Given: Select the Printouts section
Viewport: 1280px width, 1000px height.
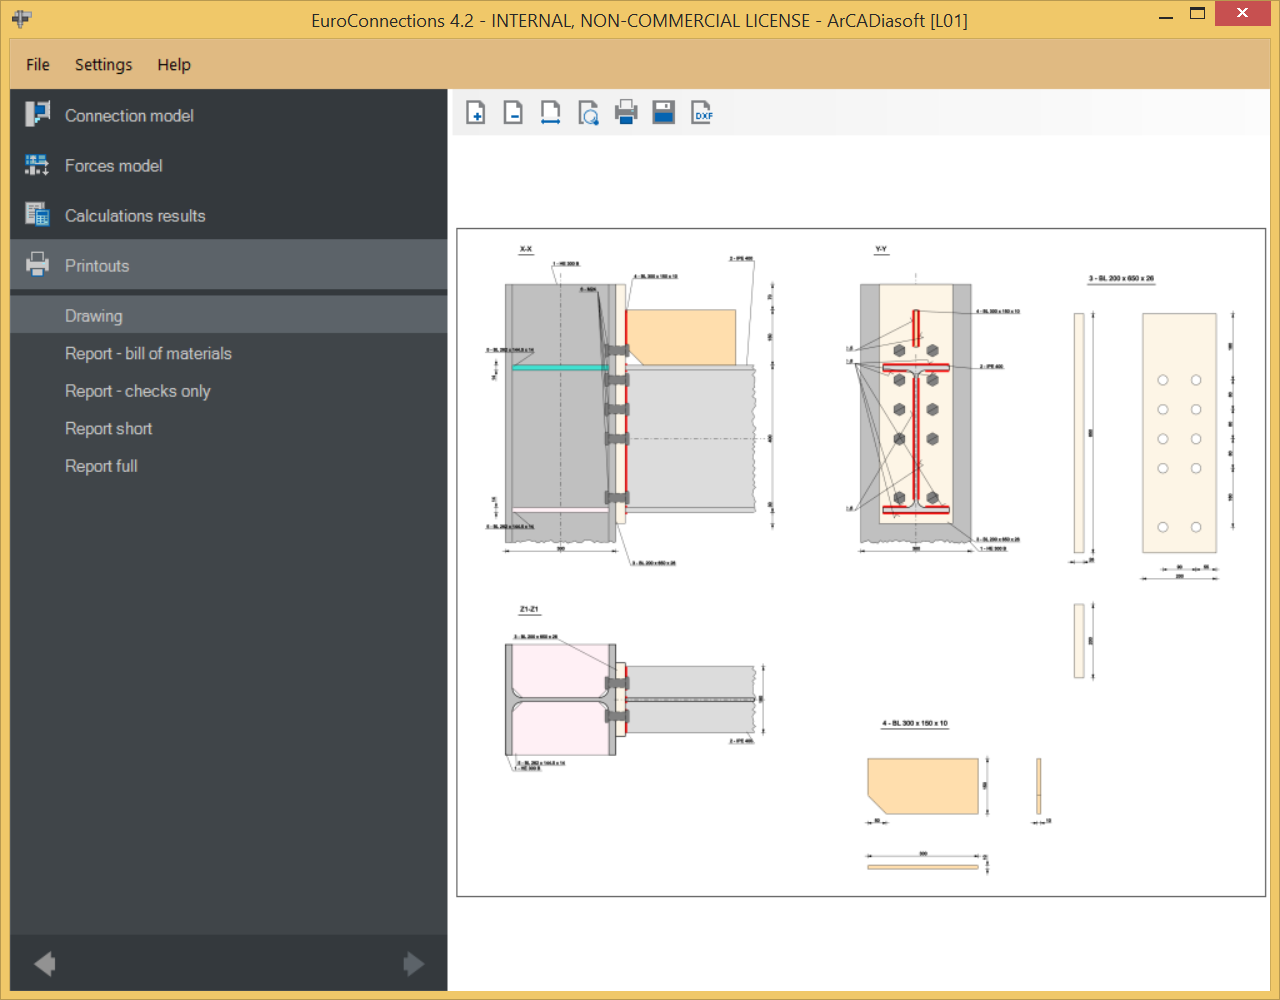Looking at the screenshot, I should (x=229, y=265).
